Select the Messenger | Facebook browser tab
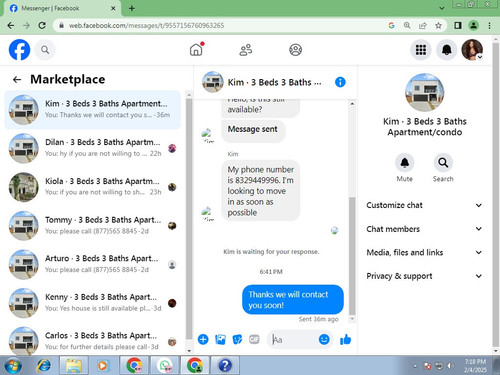This screenshot has width=500, height=375. pos(62,8)
